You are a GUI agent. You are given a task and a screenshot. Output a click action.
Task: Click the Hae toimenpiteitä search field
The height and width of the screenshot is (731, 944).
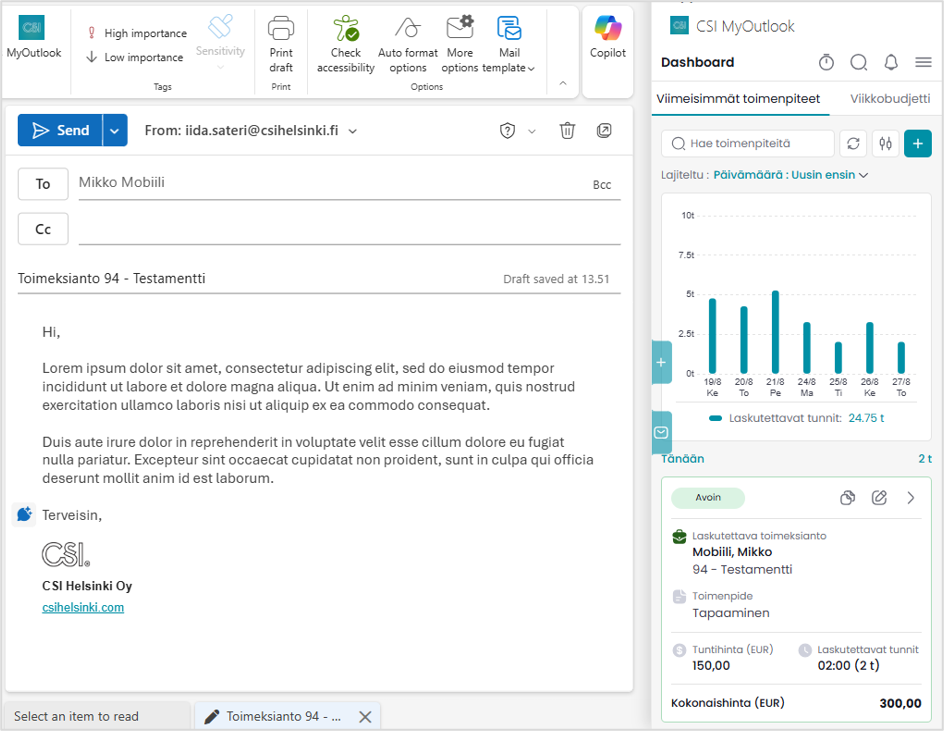(748, 143)
